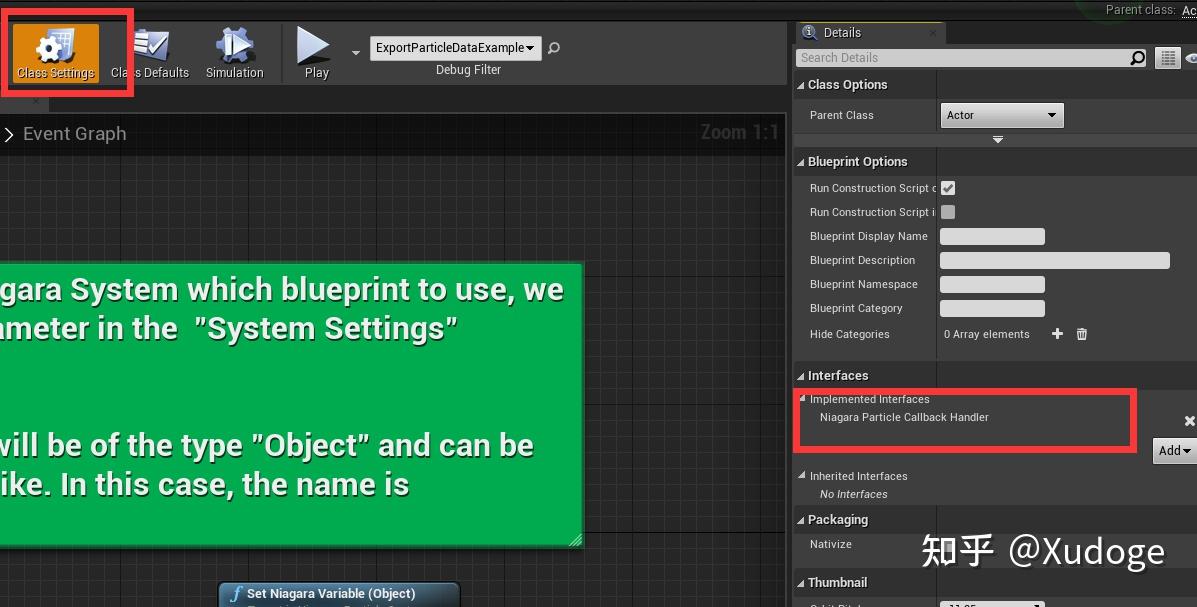The height and width of the screenshot is (607, 1197).
Task: Expand the Event Graph header
Action: click(x=10, y=133)
